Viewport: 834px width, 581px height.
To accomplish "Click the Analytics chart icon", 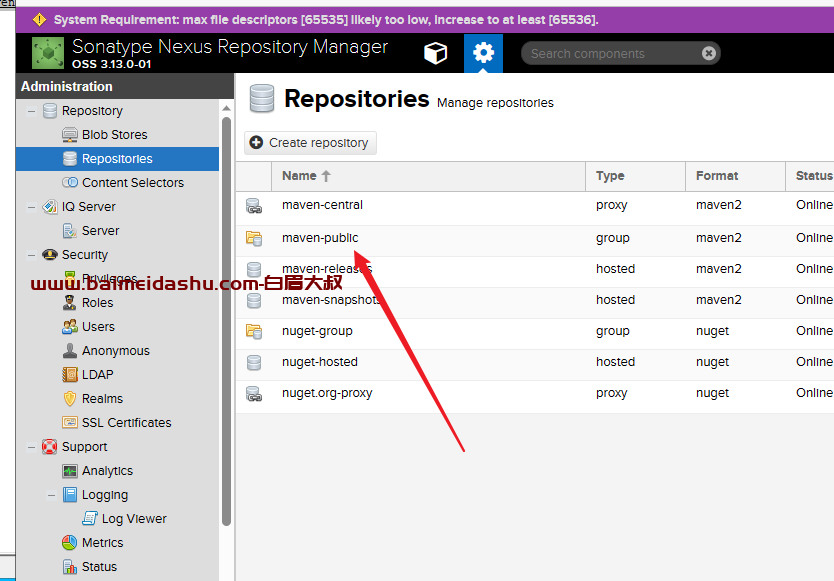I will (x=70, y=470).
